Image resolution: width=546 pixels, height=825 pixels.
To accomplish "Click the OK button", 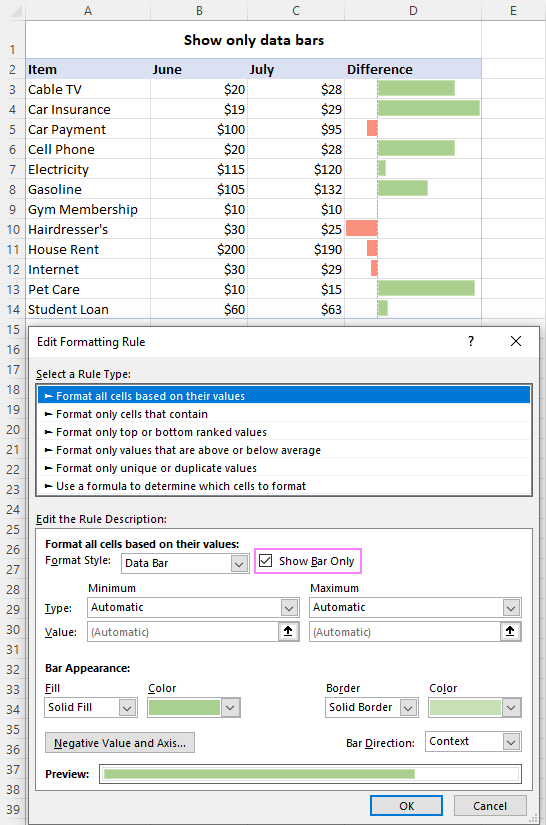I will [407, 806].
